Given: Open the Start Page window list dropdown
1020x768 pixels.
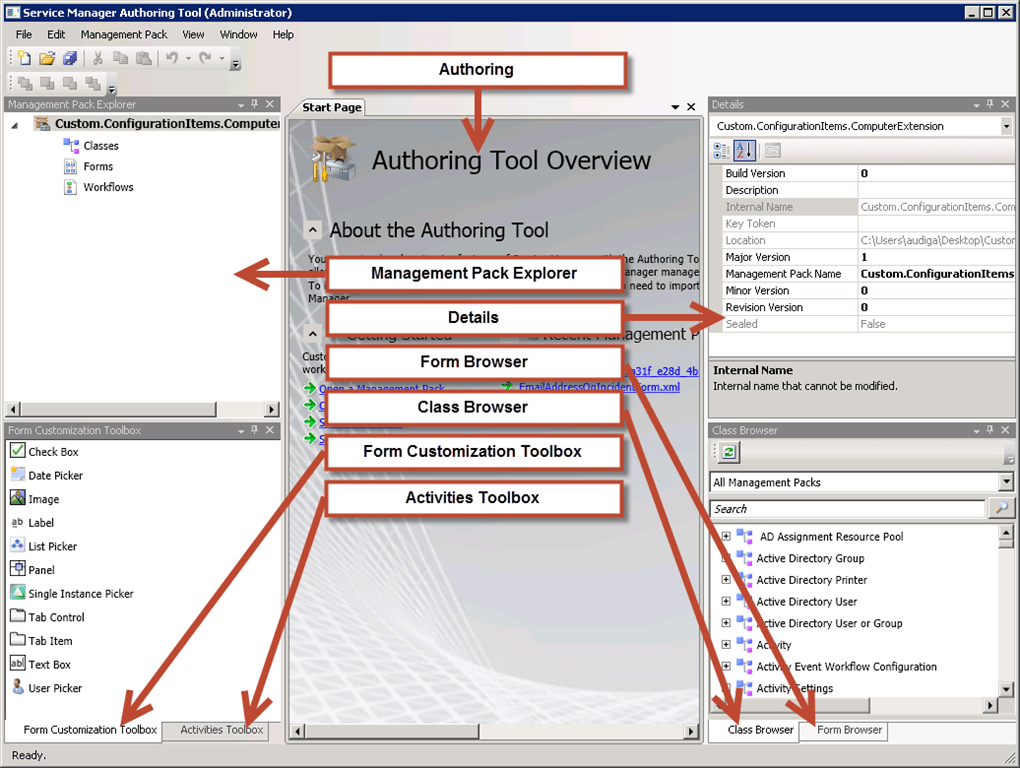Looking at the screenshot, I should (x=675, y=107).
